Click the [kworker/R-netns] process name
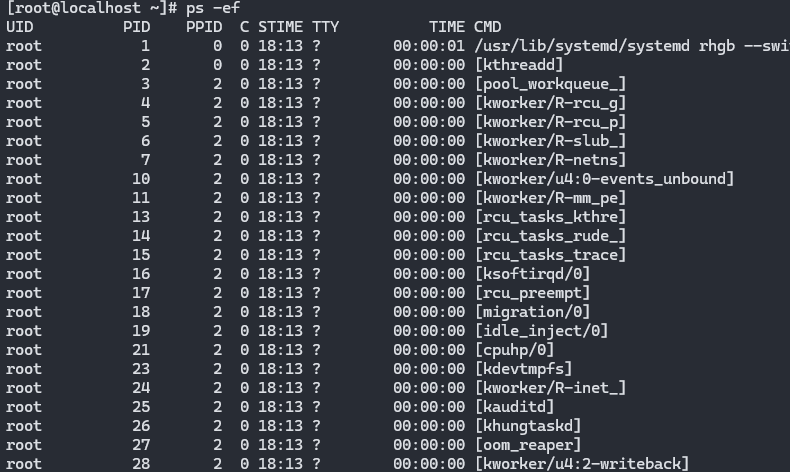This screenshot has width=790, height=472. pyautogui.click(x=550, y=160)
